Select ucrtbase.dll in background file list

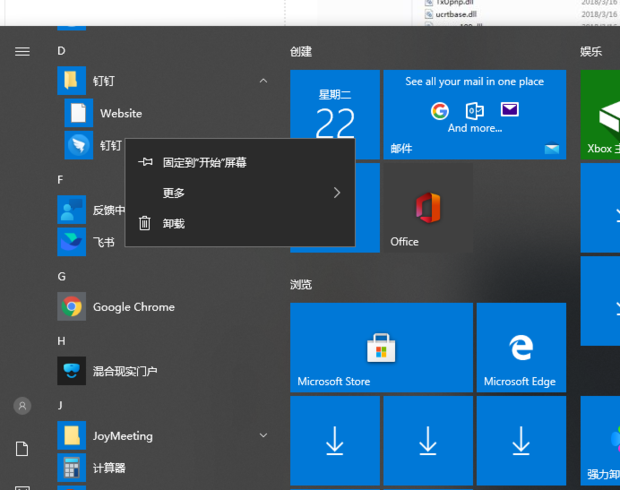click(456, 14)
